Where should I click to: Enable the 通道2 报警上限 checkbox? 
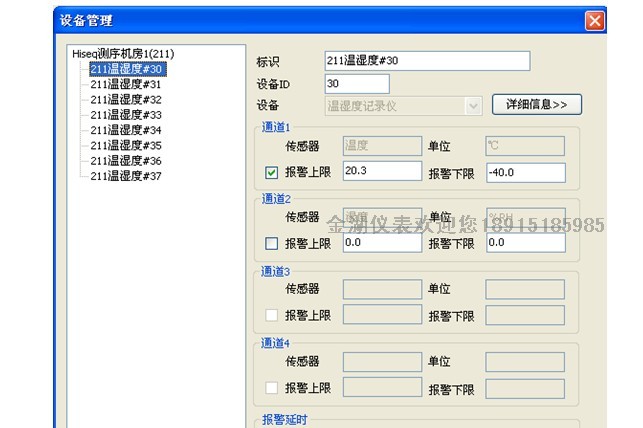point(271,244)
